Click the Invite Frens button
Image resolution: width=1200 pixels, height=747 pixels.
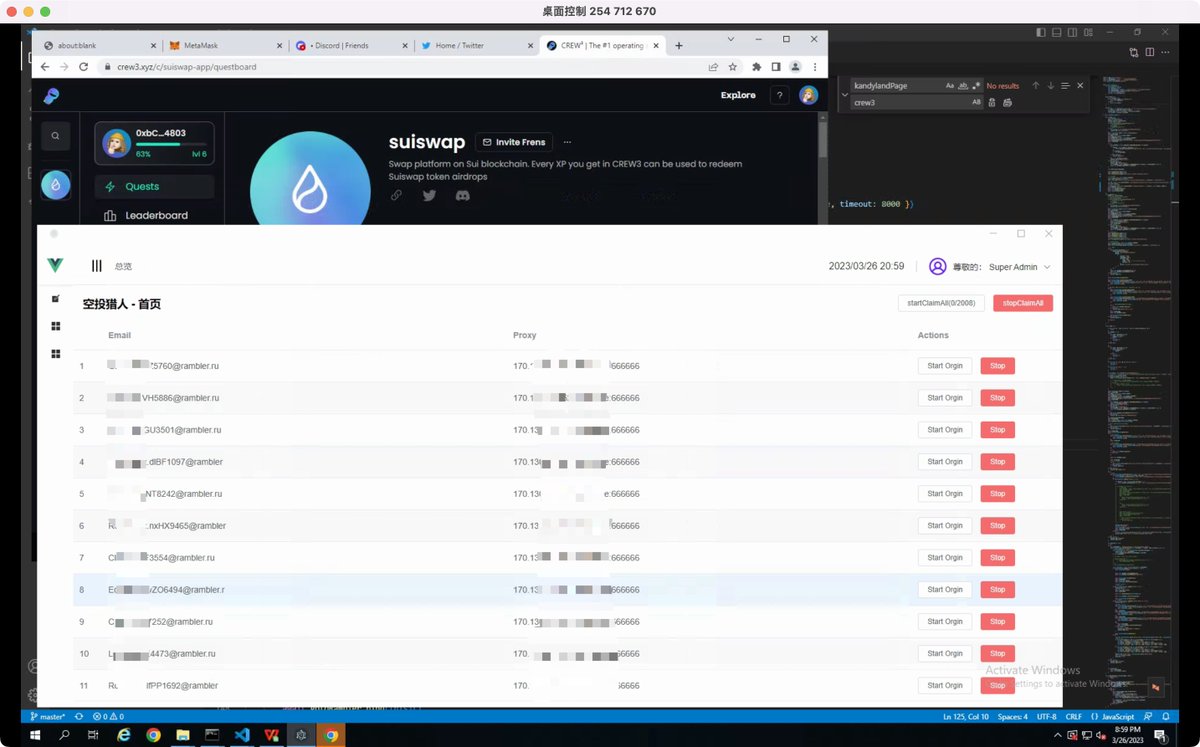click(x=514, y=143)
